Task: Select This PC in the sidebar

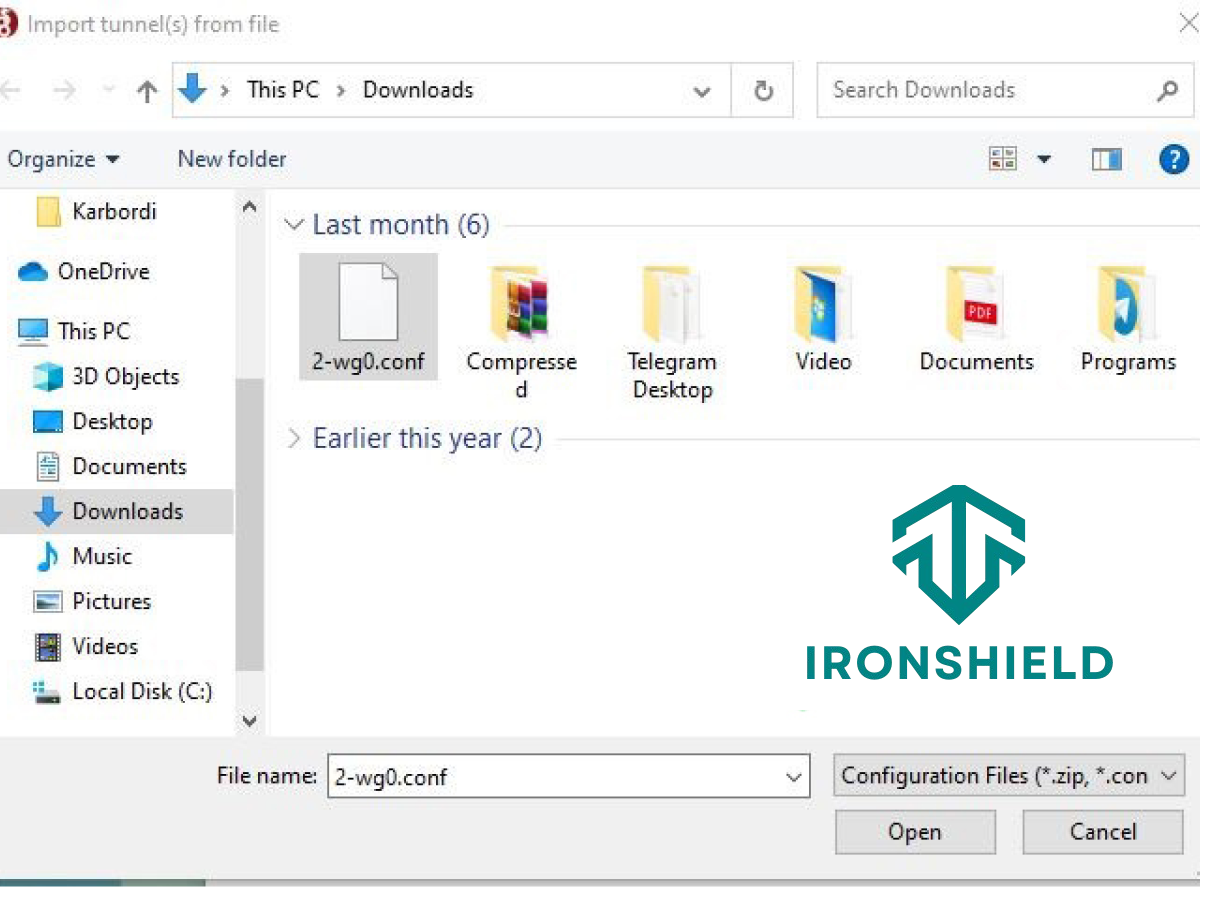Action: click(x=75, y=331)
